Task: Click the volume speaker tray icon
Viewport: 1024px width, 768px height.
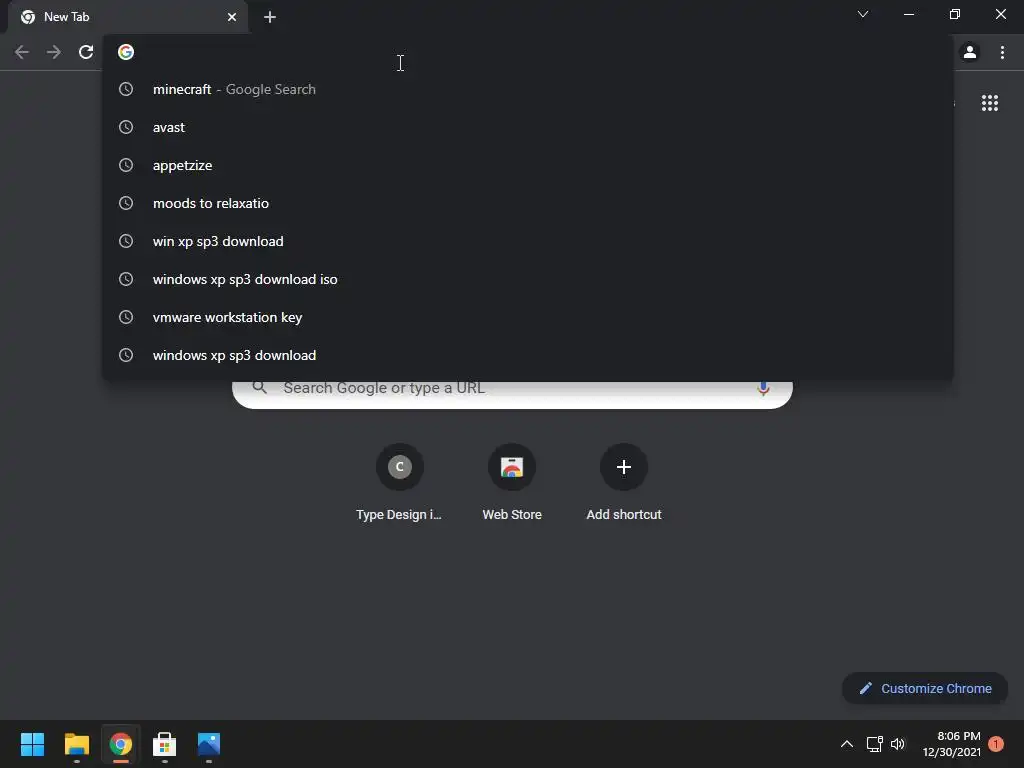Action: [x=898, y=744]
